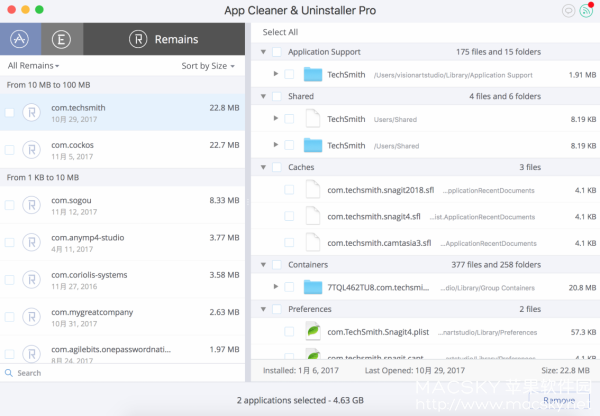Click the com.techsmith.camtasia3.sfl file icon
The image size is (600, 416).
pyautogui.click(x=313, y=243)
